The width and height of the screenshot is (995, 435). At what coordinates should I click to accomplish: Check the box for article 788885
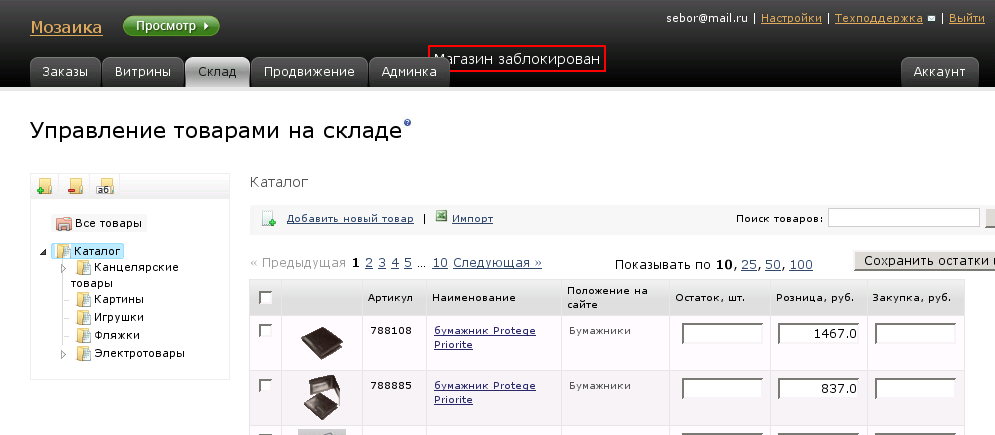point(266,385)
